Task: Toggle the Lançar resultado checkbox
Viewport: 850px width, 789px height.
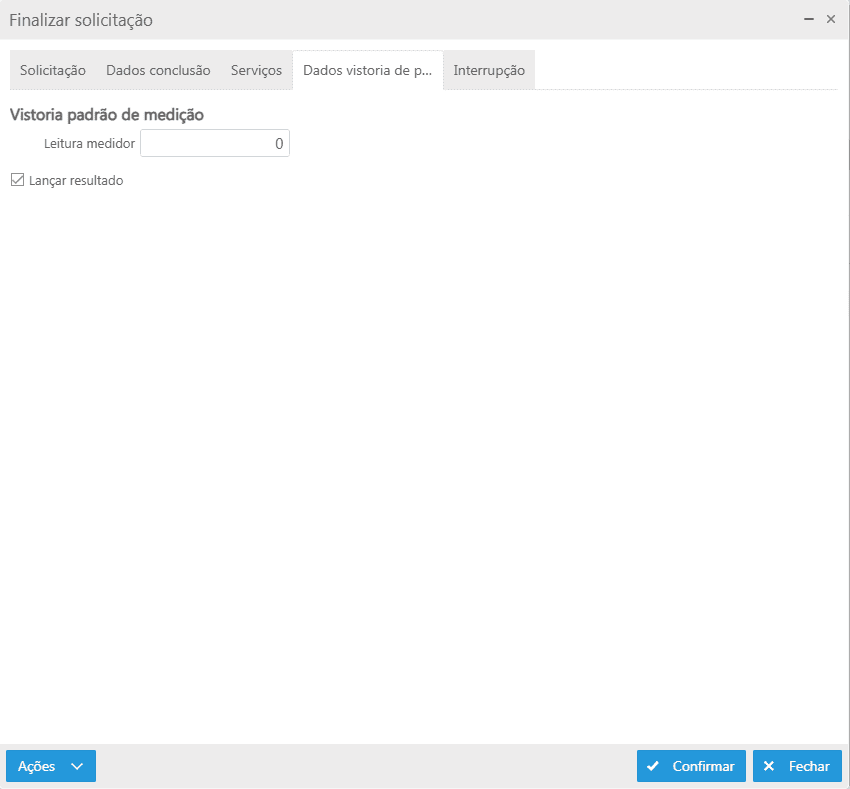Action: tap(17, 180)
